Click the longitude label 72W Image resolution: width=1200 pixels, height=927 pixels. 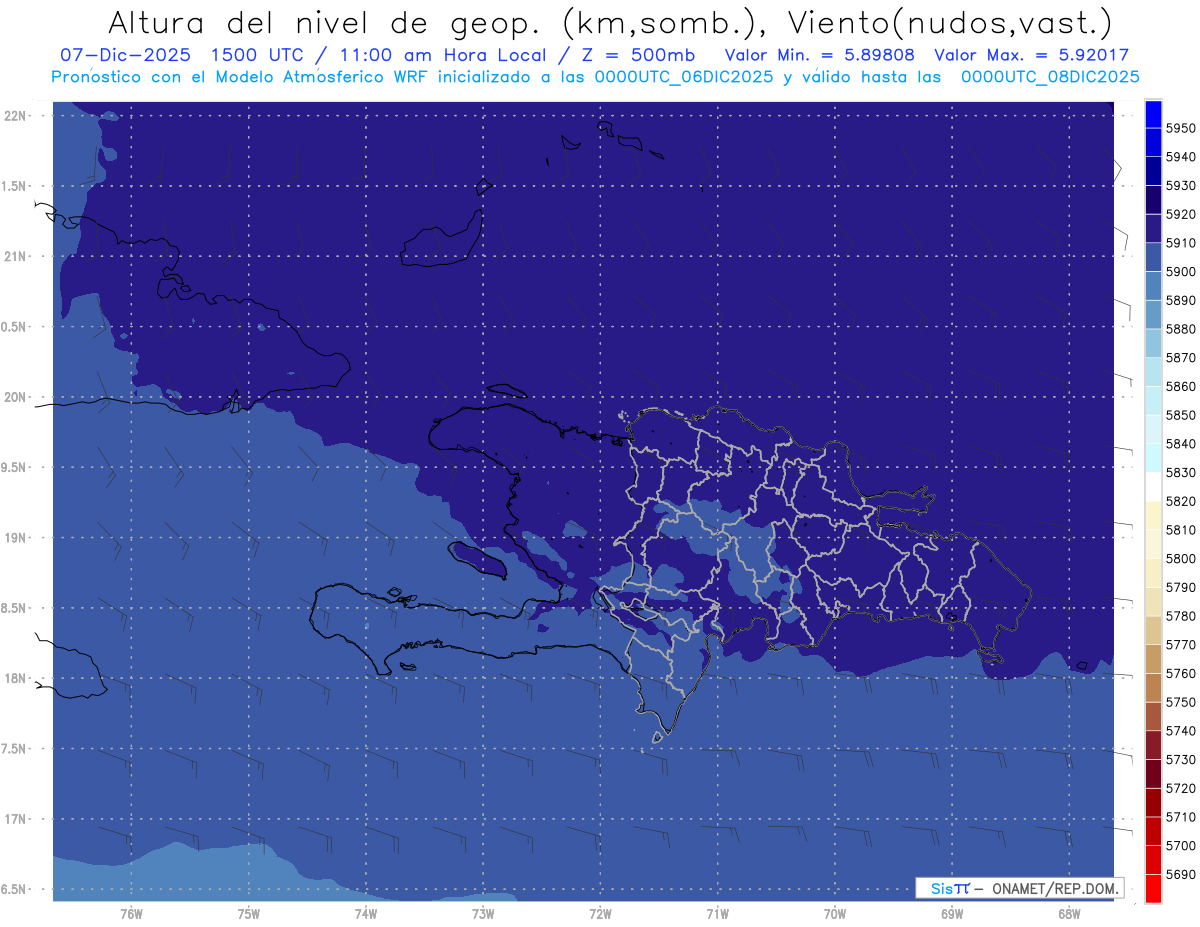click(600, 913)
